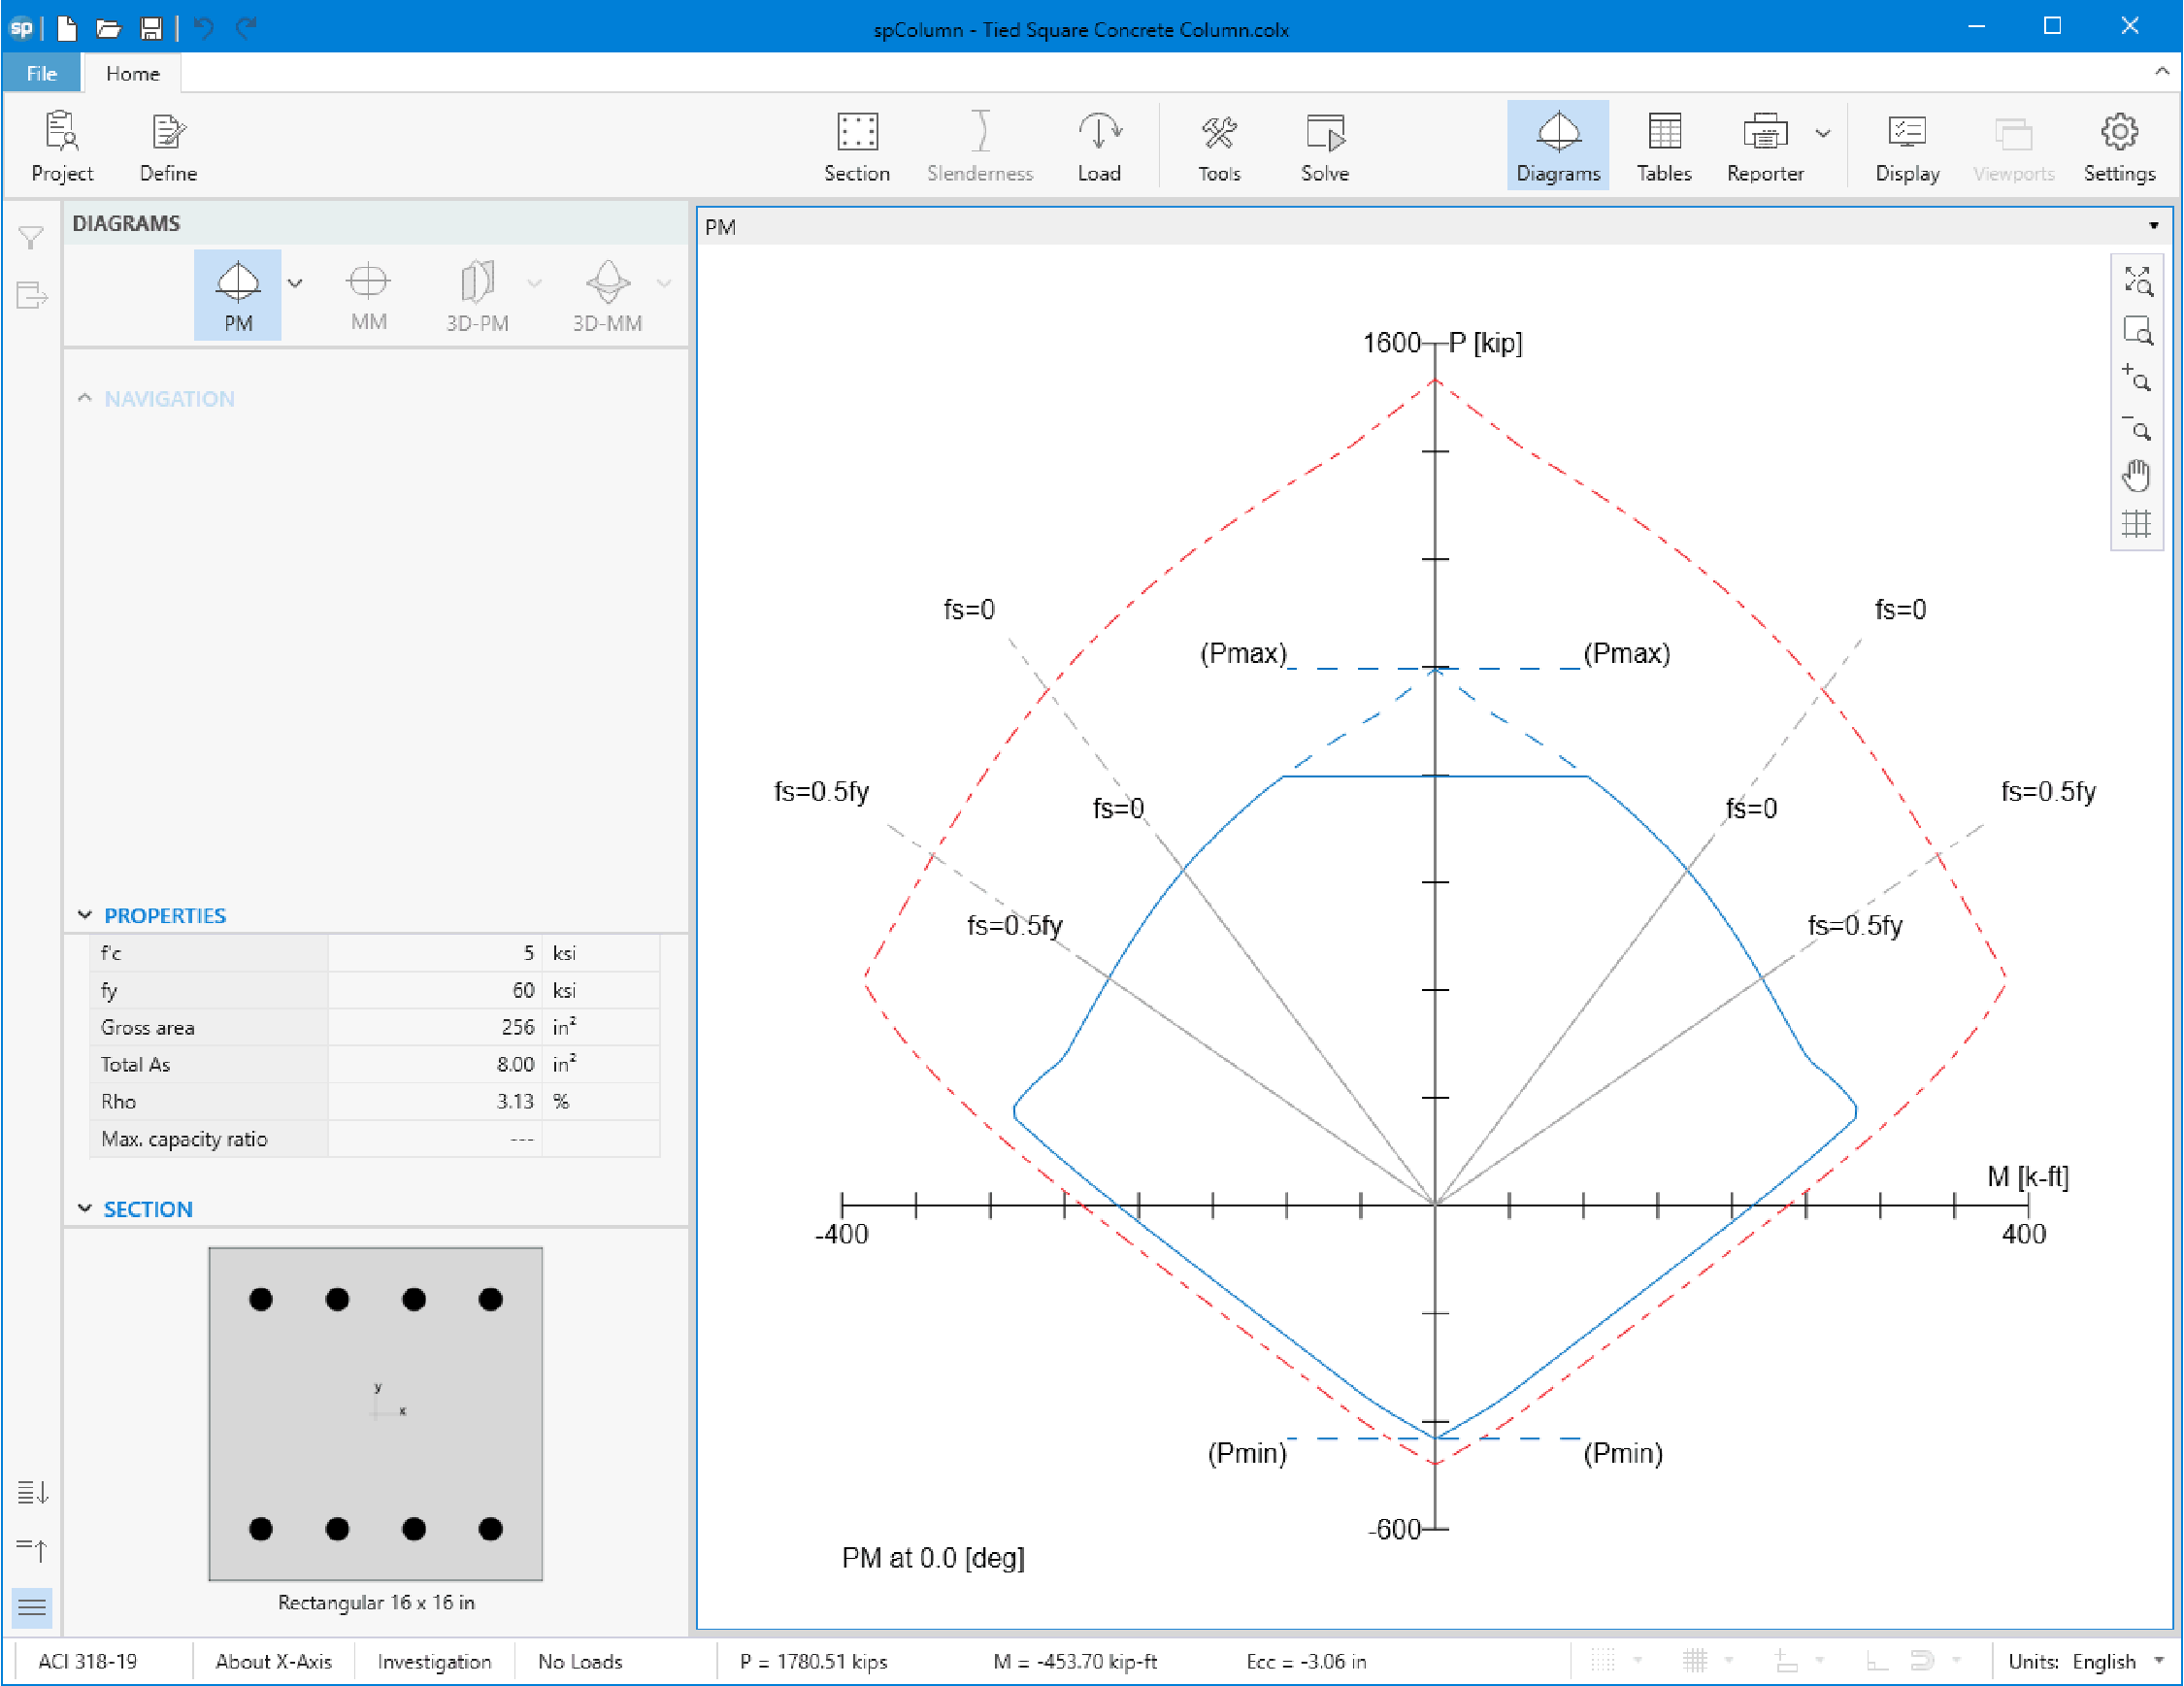Screen dimensions: 2184x1686
Task: Collapse the ribbon with the chevron
Action: point(2162,71)
